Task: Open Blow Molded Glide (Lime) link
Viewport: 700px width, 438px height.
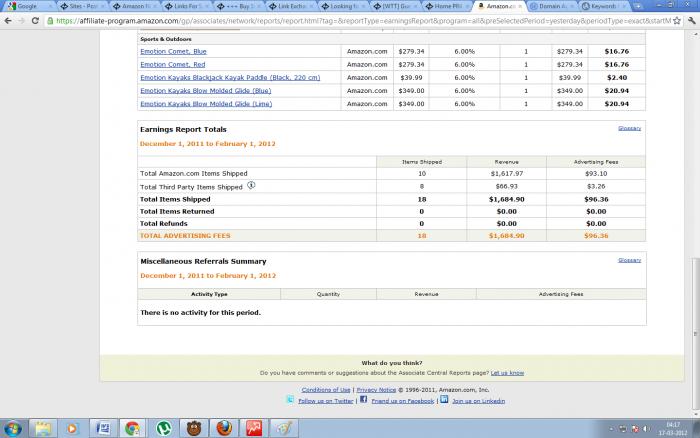Action: point(206,104)
